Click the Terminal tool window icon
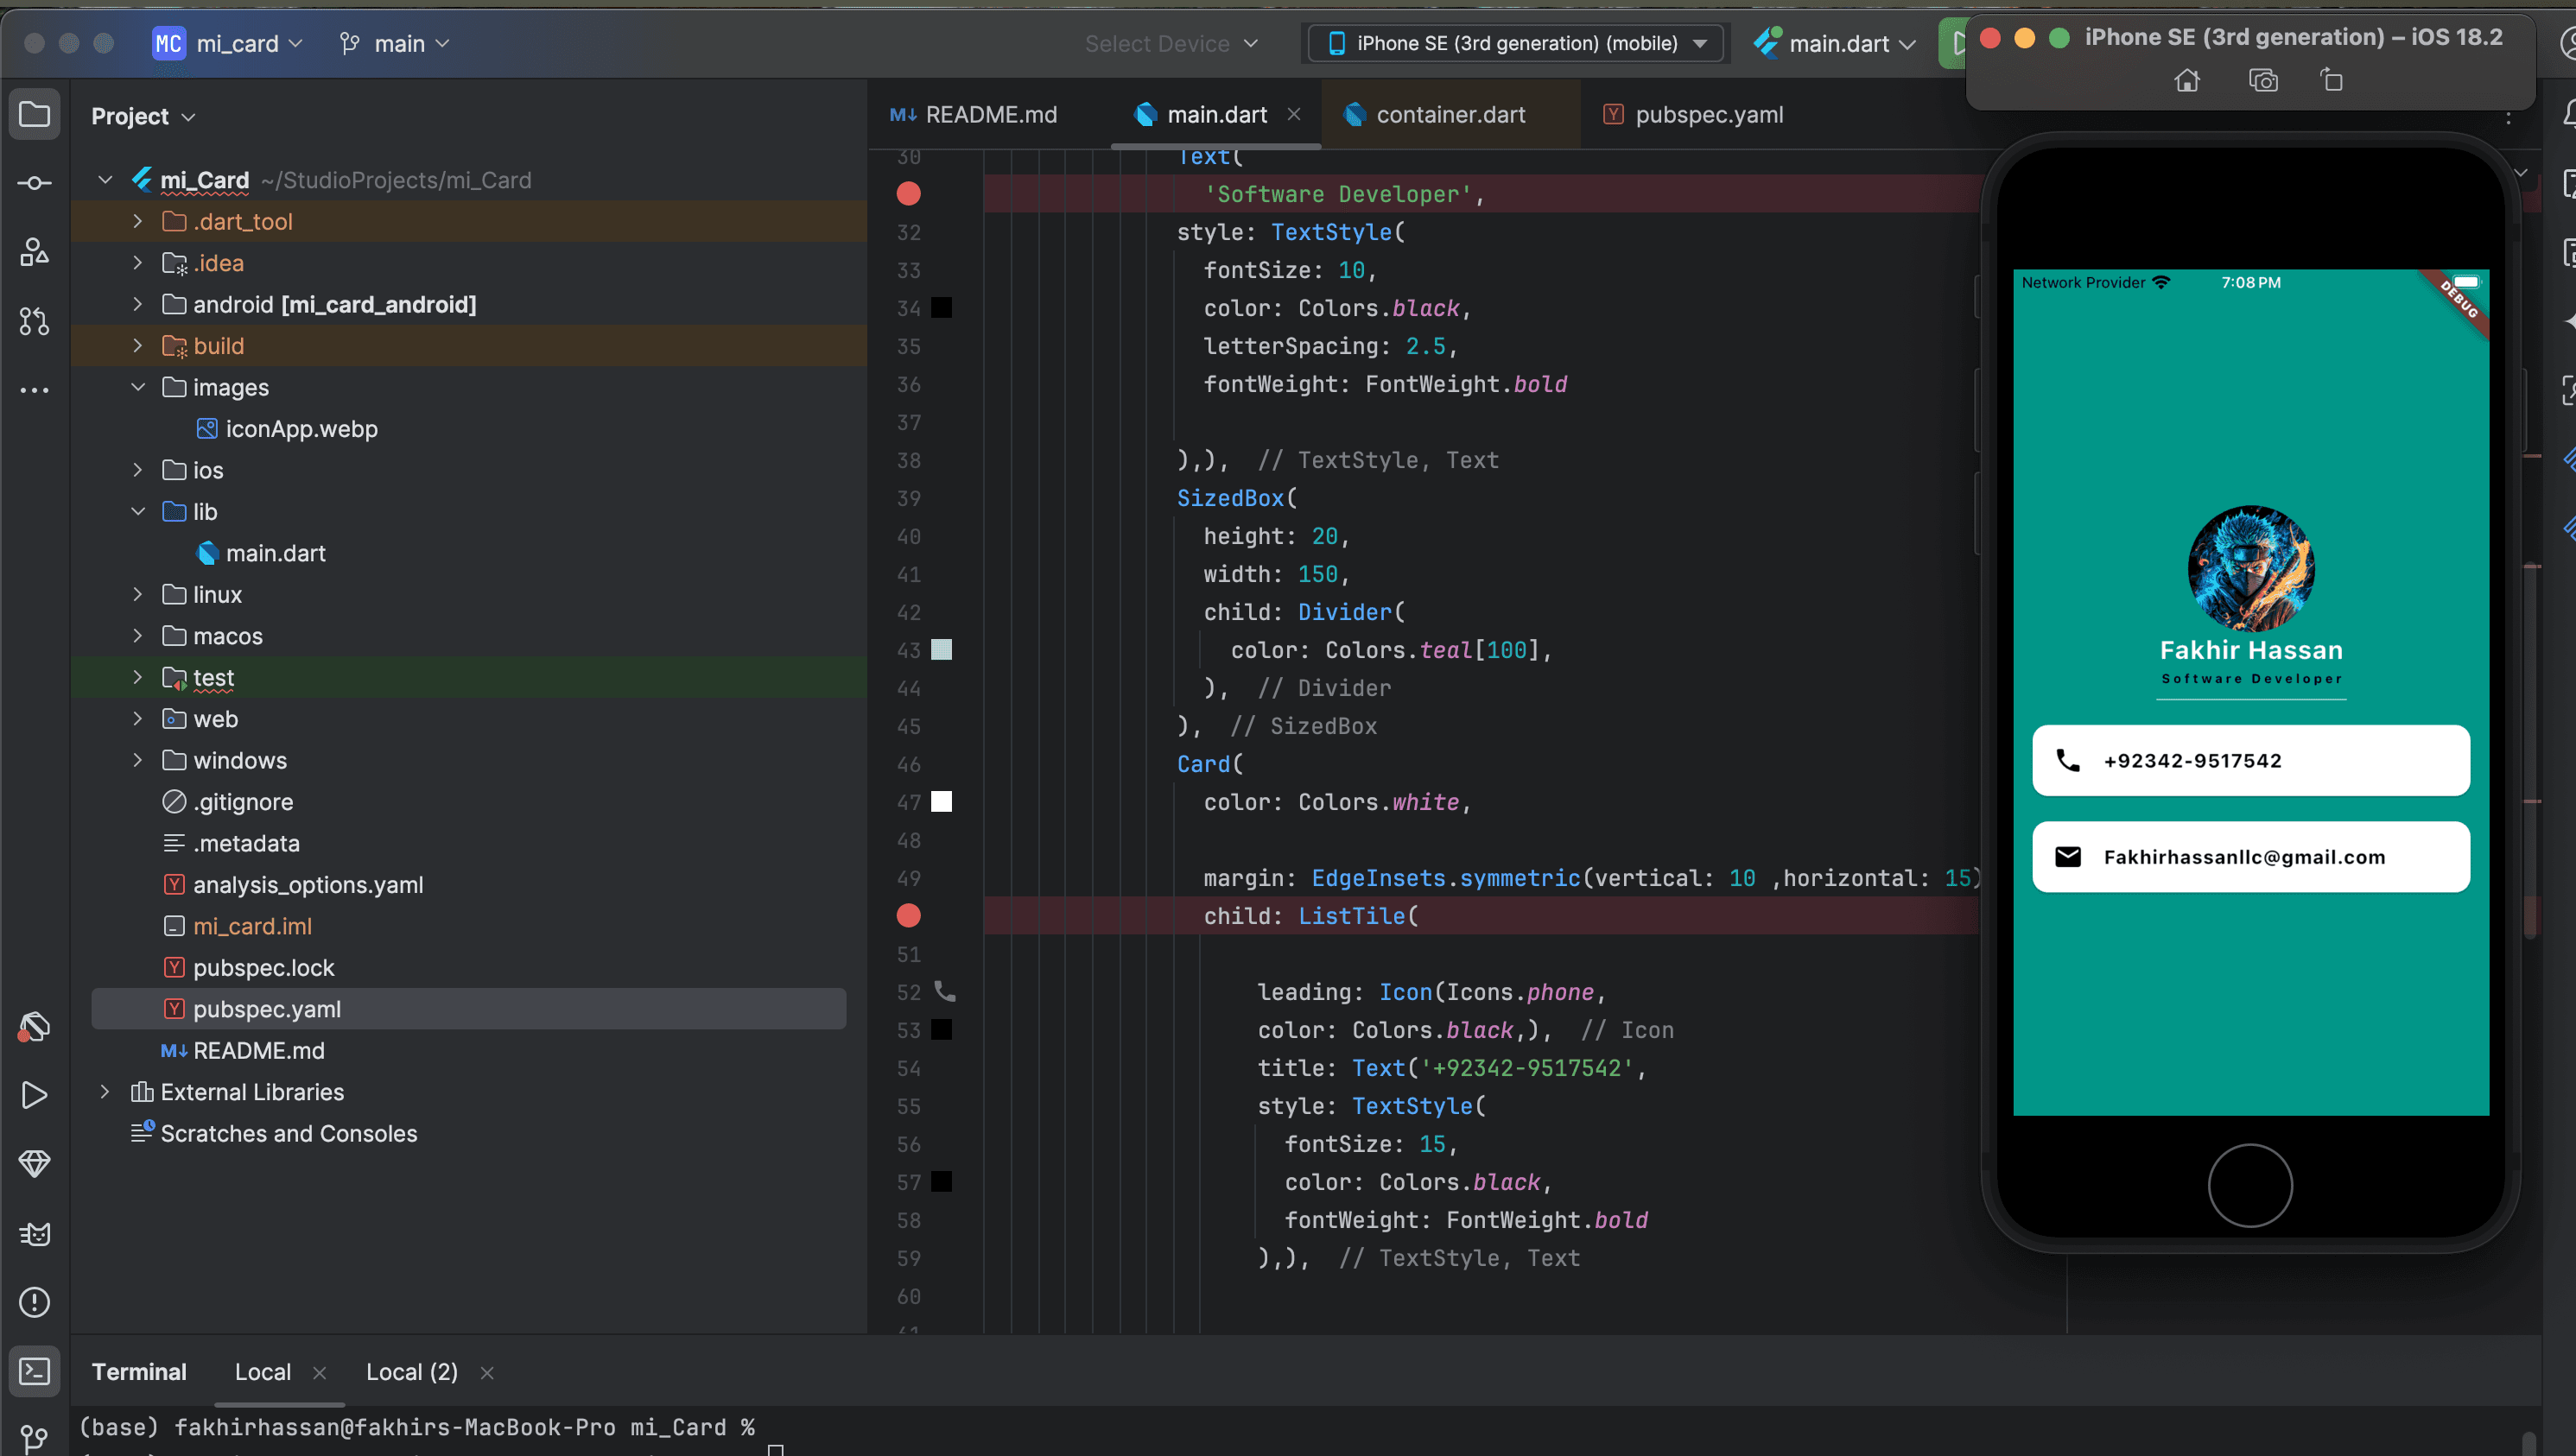Screen dimensions: 2576x1456 pos(34,1371)
